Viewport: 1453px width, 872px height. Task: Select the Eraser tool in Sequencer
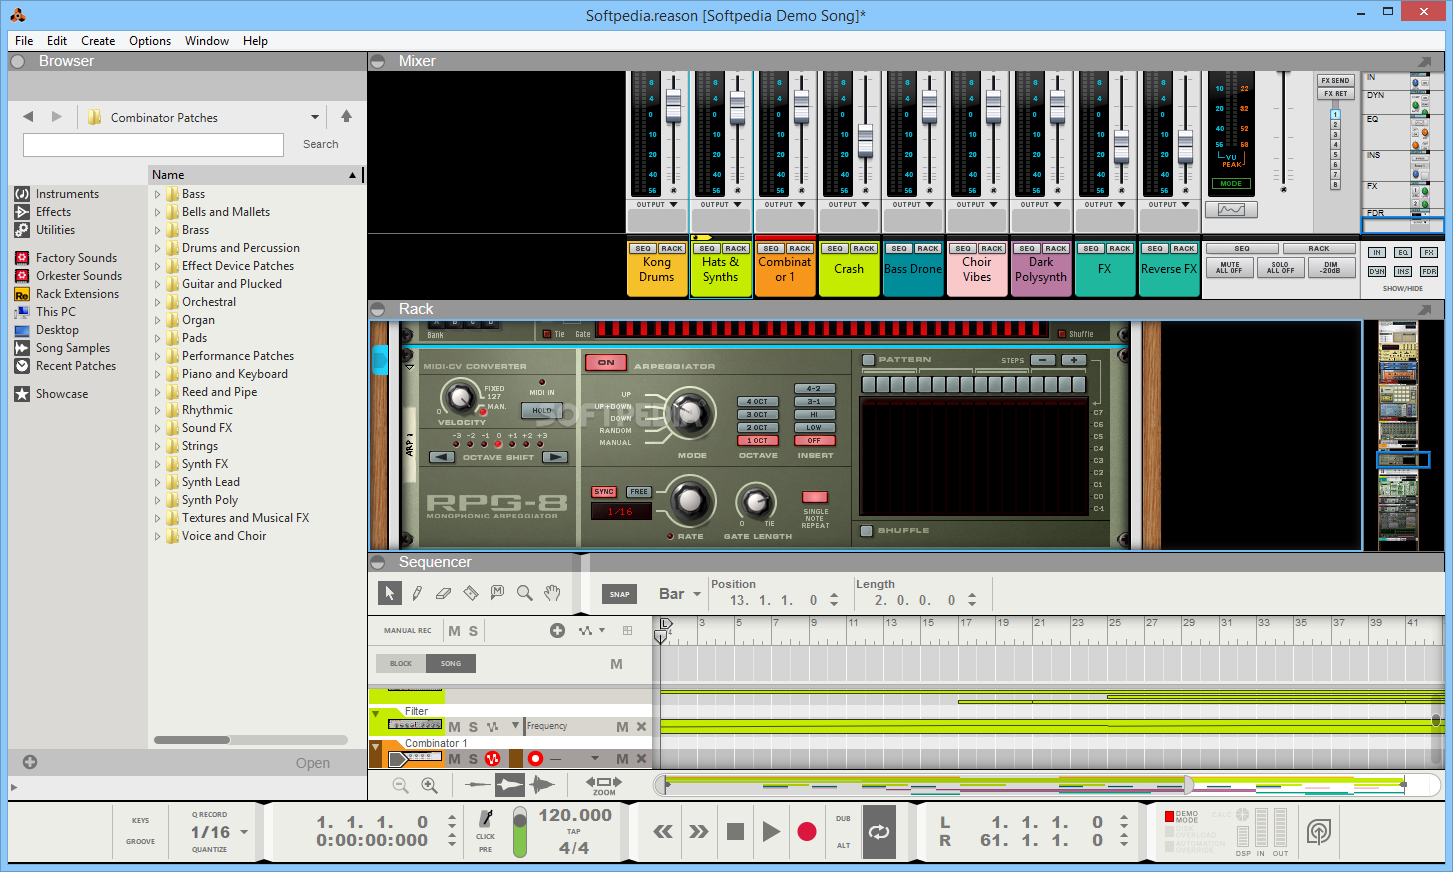[444, 593]
